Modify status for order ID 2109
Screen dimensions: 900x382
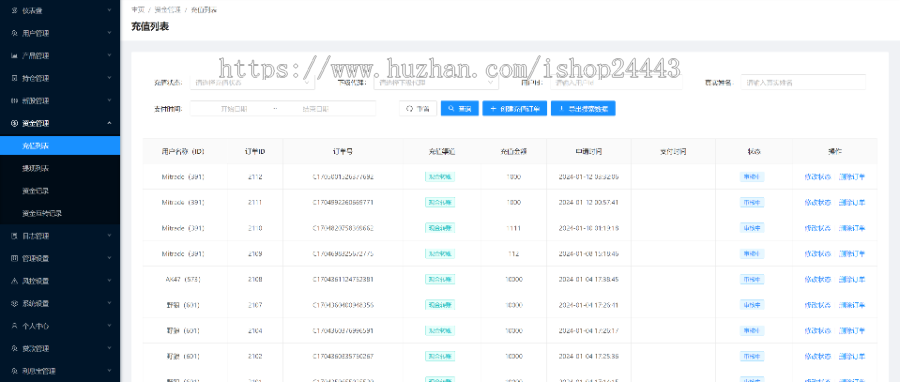[x=818, y=254]
